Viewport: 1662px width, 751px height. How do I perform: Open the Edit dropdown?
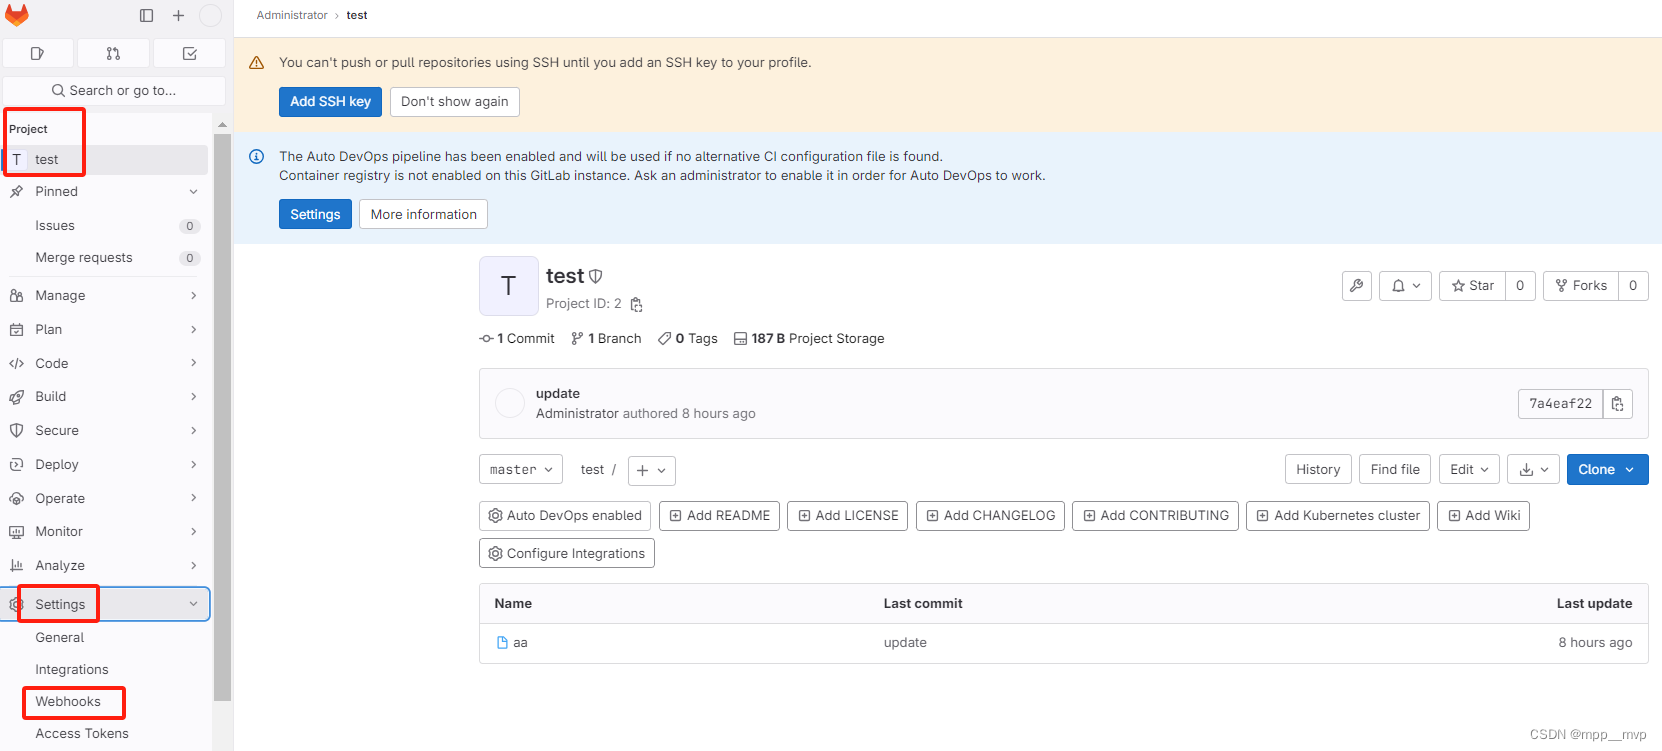coord(1469,469)
